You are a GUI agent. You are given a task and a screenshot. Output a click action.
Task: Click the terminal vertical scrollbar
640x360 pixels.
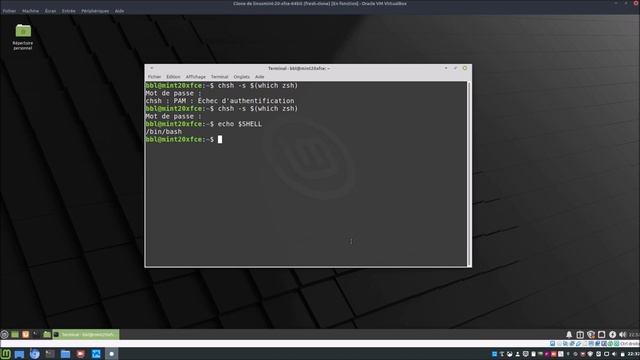pos(469,173)
